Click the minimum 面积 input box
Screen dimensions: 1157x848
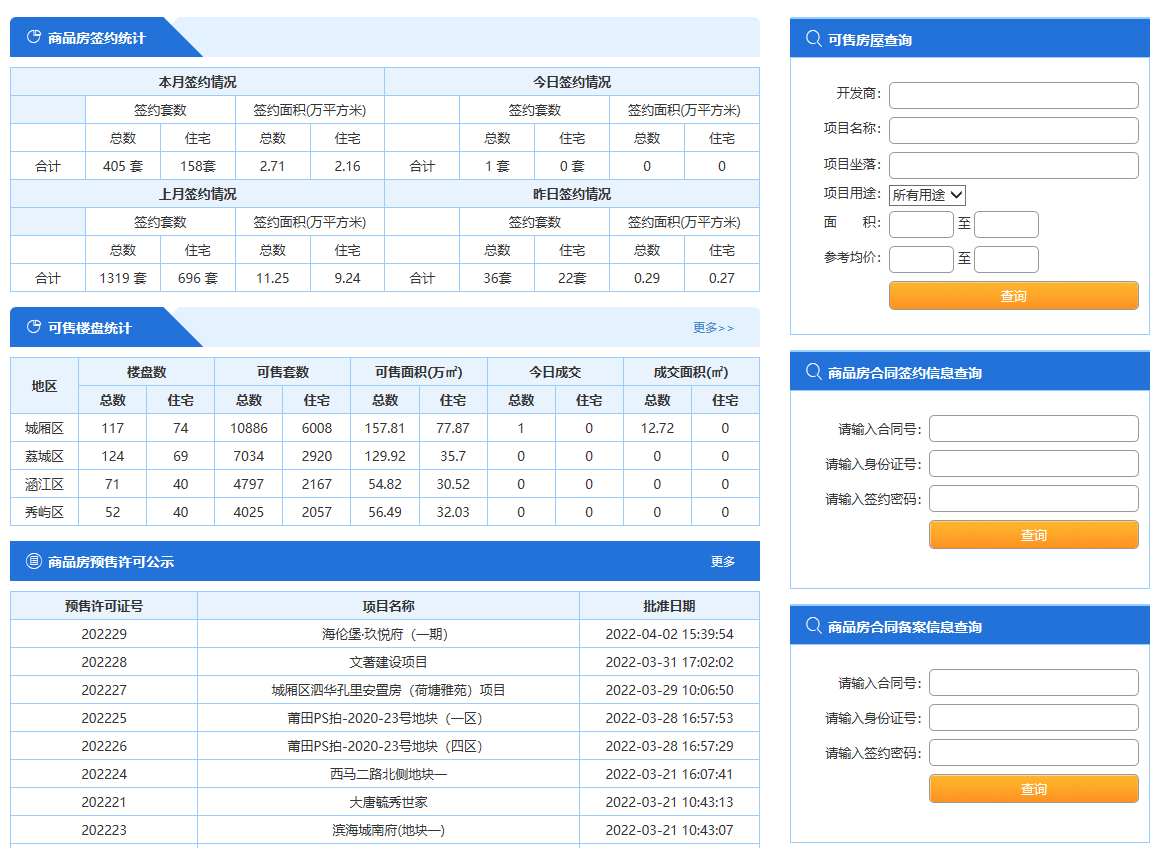[920, 225]
